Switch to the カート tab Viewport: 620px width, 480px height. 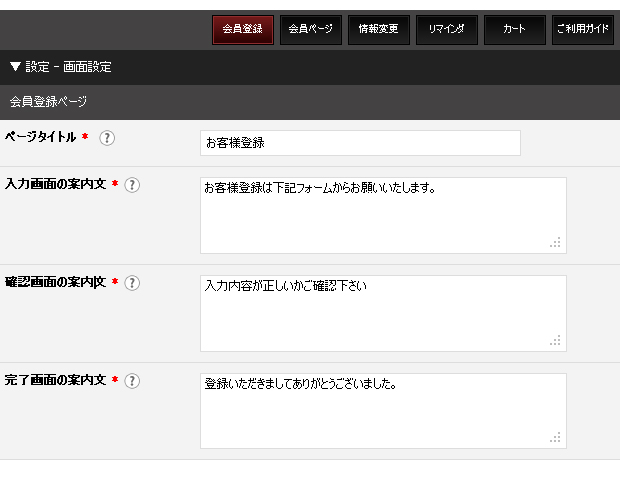tap(515, 30)
